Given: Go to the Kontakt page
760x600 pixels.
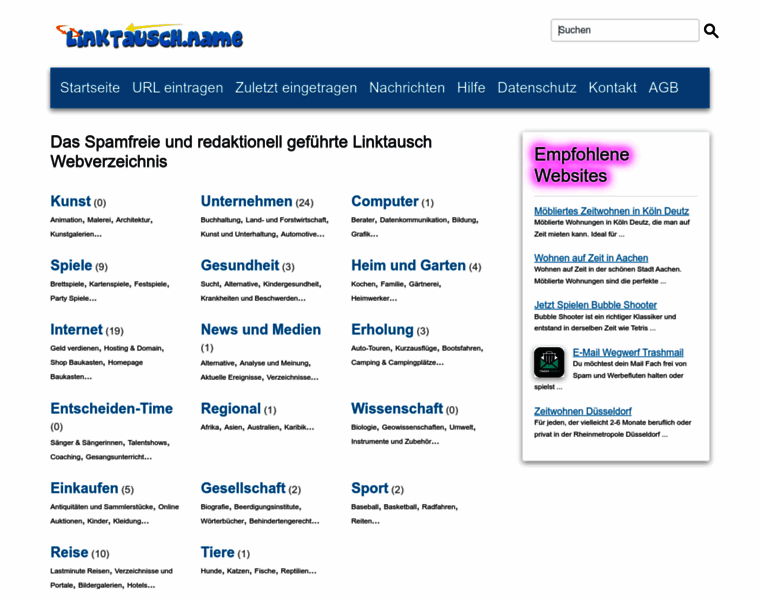Looking at the screenshot, I should tap(612, 88).
